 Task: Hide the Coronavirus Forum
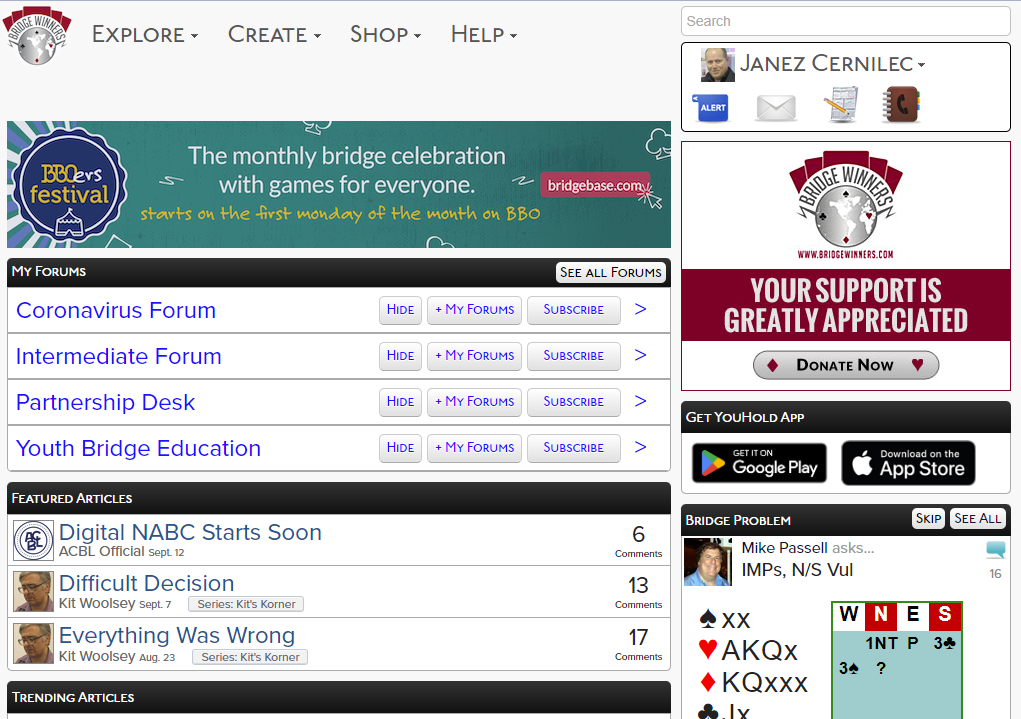[400, 310]
